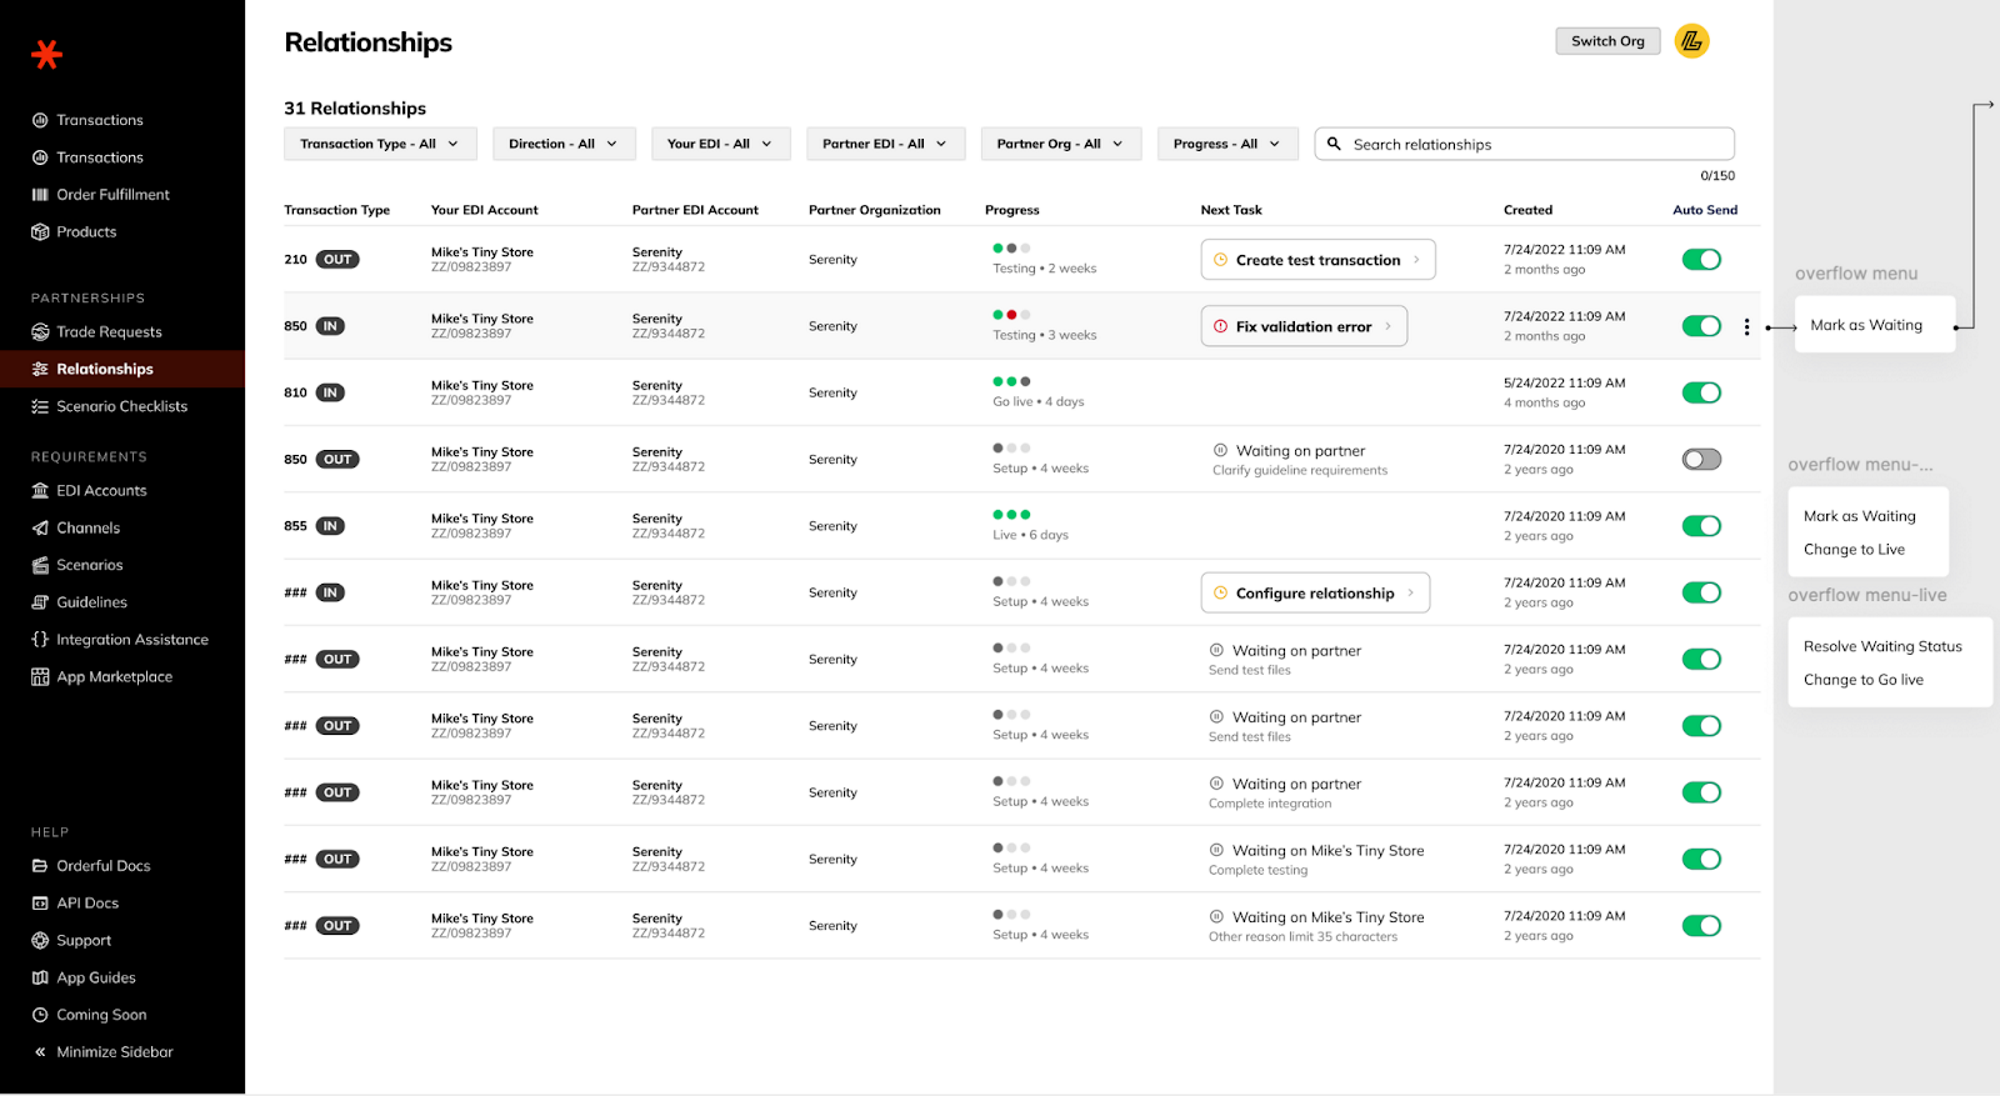The width and height of the screenshot is (2000, 1096).
Task: Click Fix validation error task button
Action: (1302, 327)
